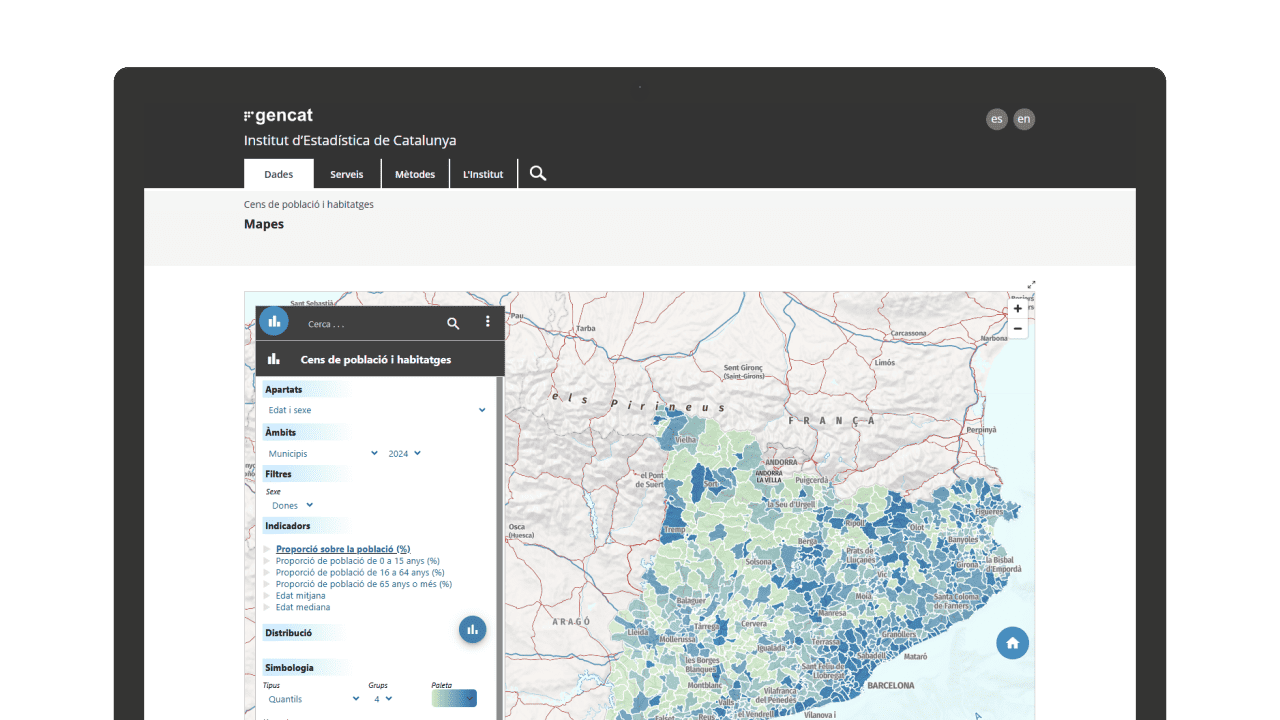
Task: Click the blue home icon on the map
Action: (1012, 643)
